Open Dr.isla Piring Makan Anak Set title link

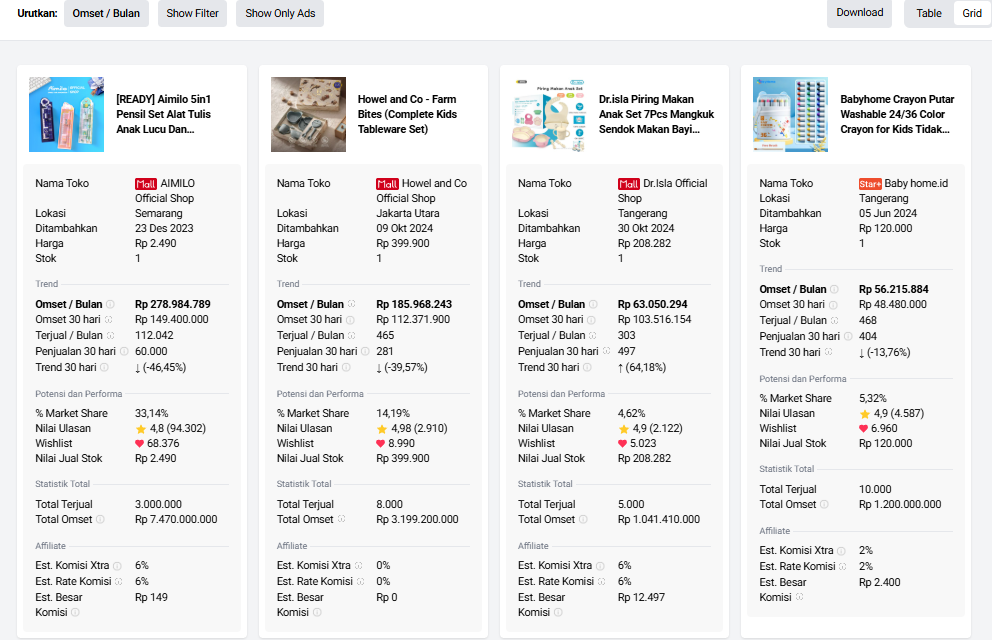(x=649, y=114)
